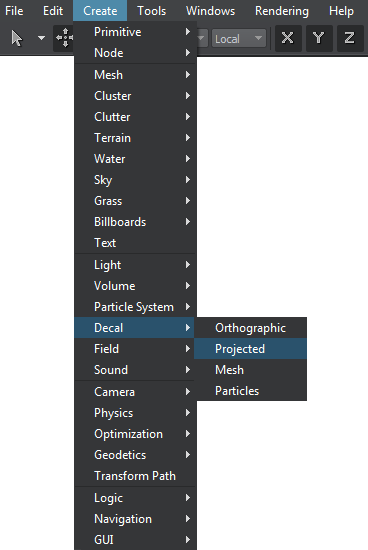Expand the Particle System submenu
Viewport: 368px width, 550px height.
135,307
